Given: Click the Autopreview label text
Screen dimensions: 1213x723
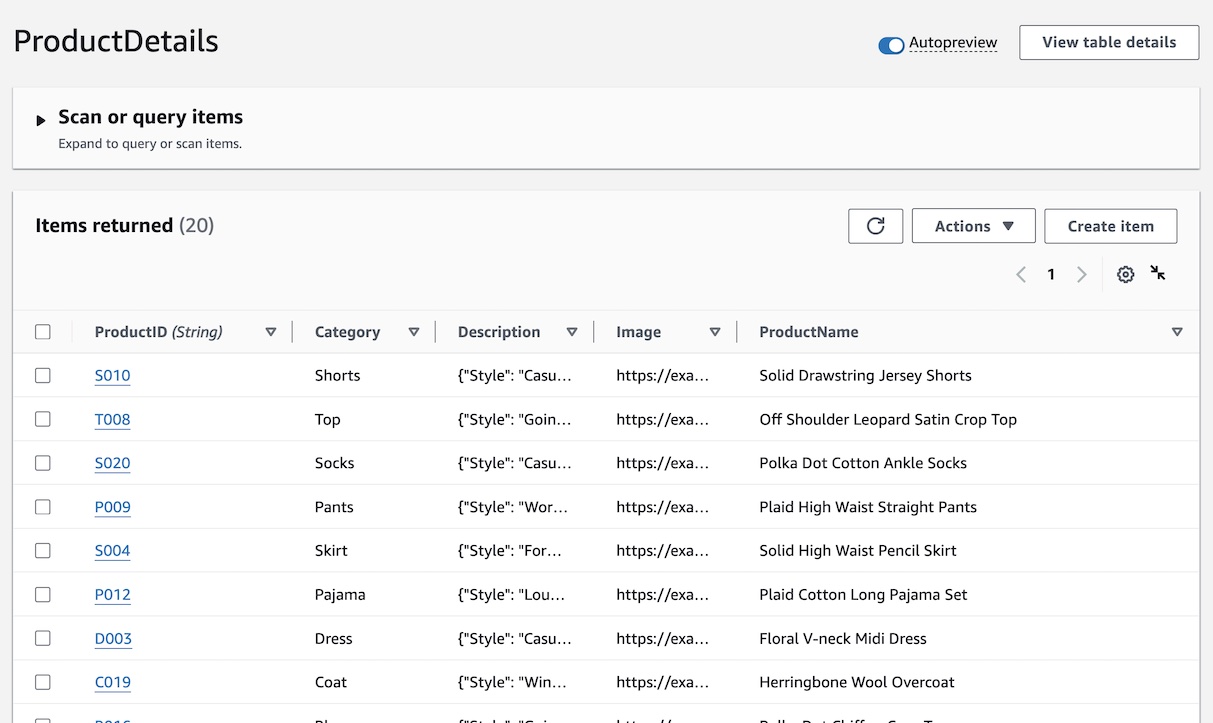Looking at the screenshot, I should tap(952, 43).
